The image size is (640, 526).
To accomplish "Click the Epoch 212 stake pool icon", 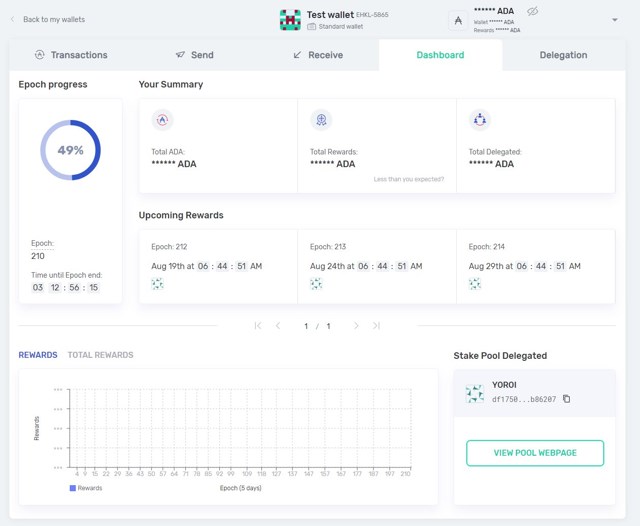I will (x=157, y=284).
